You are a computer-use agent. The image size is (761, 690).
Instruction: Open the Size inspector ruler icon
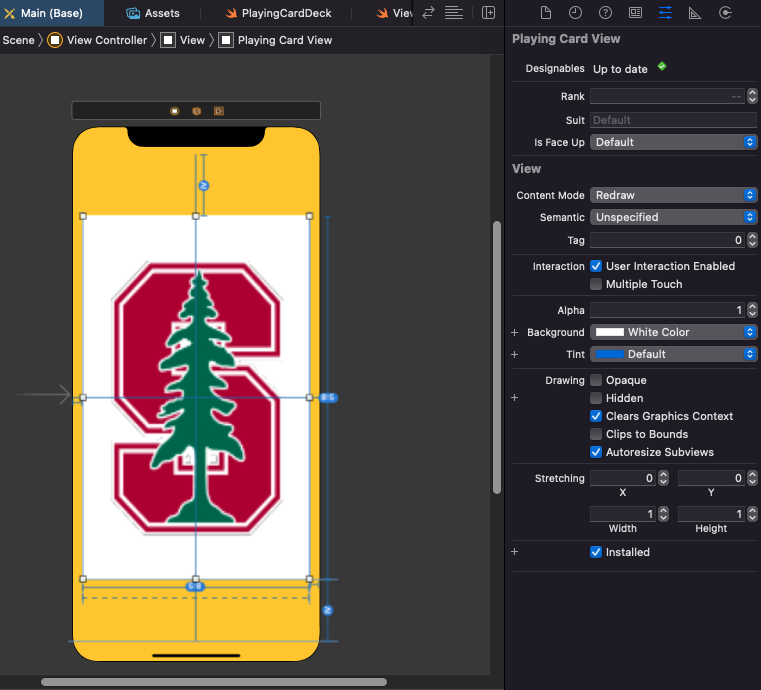695,13
